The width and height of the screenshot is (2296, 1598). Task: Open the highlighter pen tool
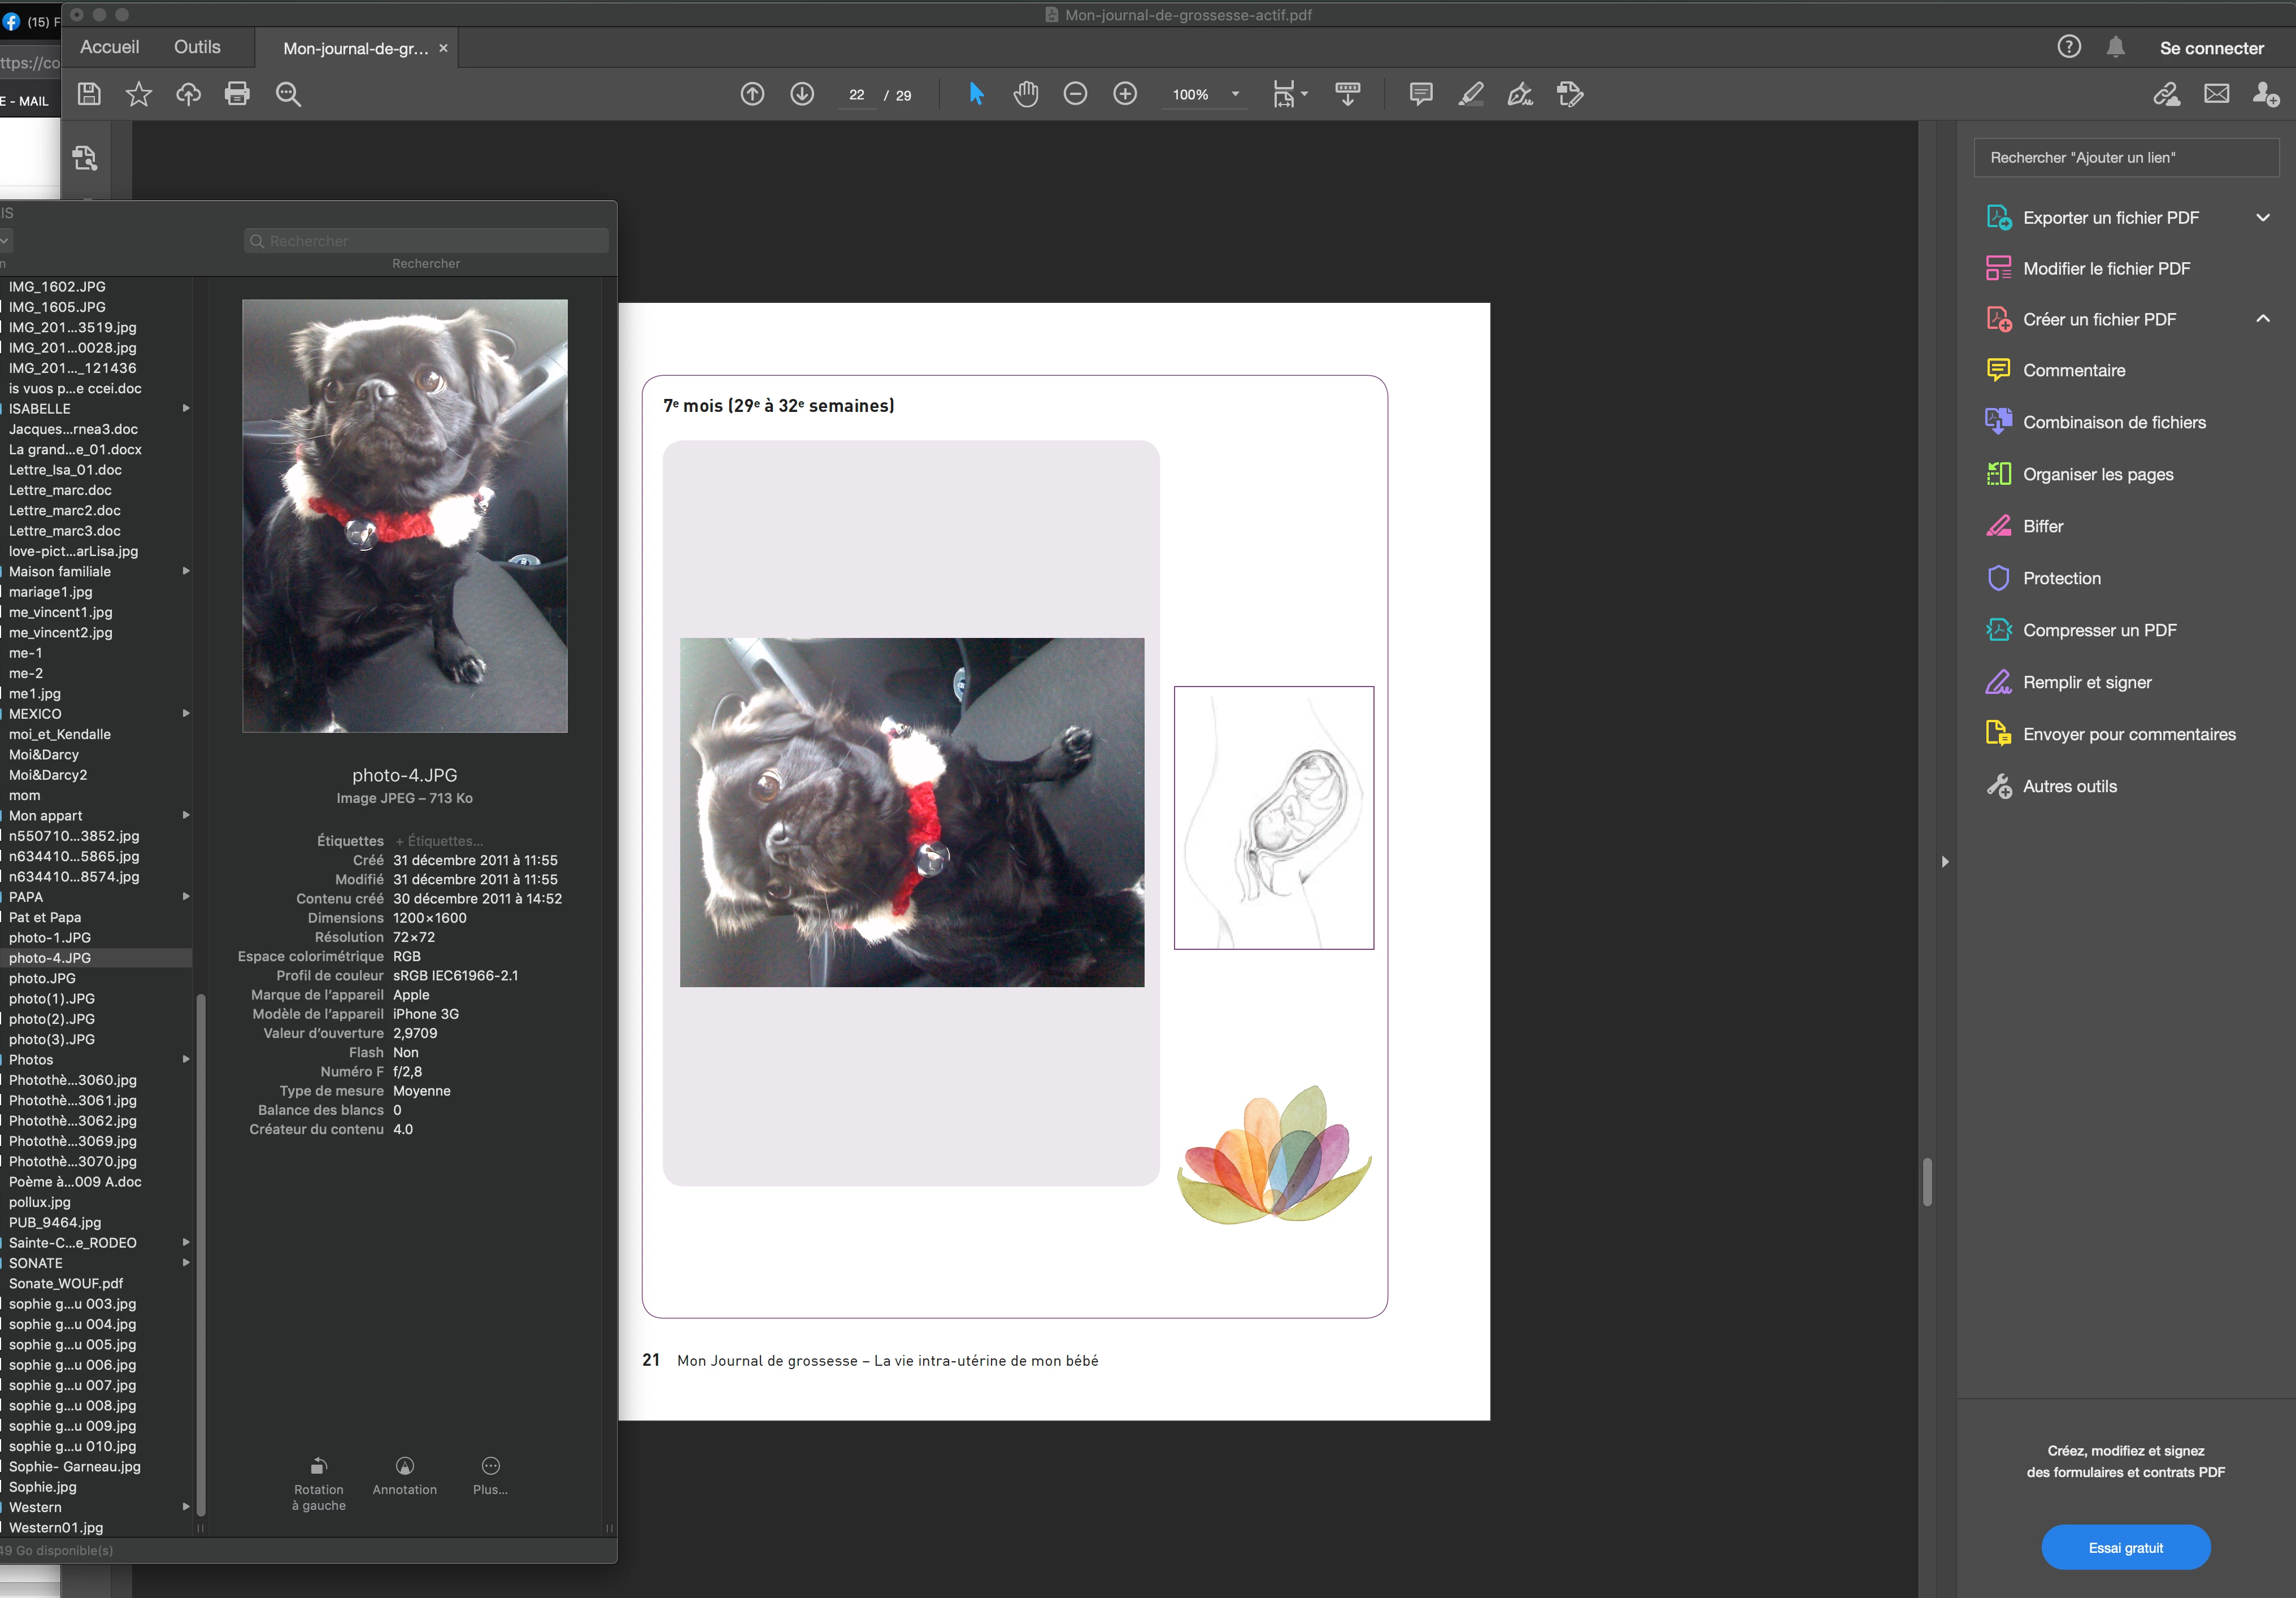pos(1470,94)
